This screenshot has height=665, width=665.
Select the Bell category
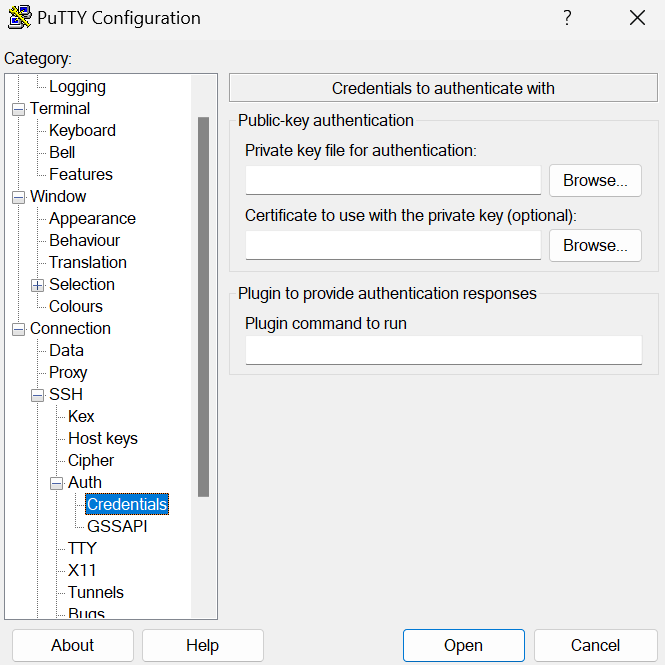(62, 153)
